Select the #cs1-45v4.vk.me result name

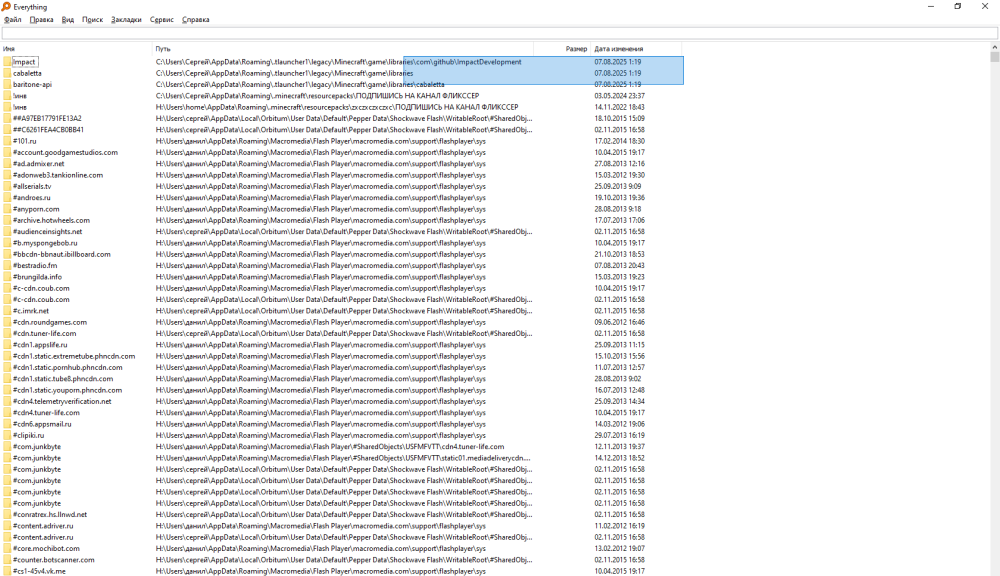tap(39, 572)
